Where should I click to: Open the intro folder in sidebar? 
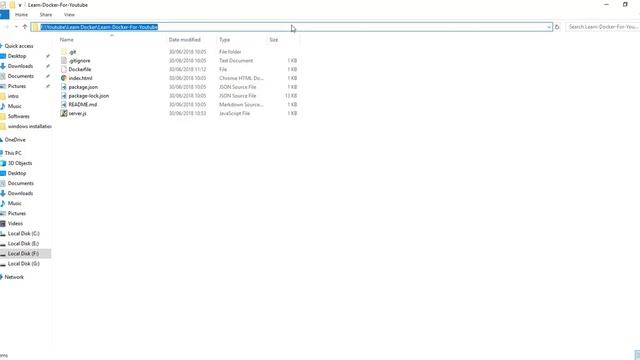coord(13,96)
